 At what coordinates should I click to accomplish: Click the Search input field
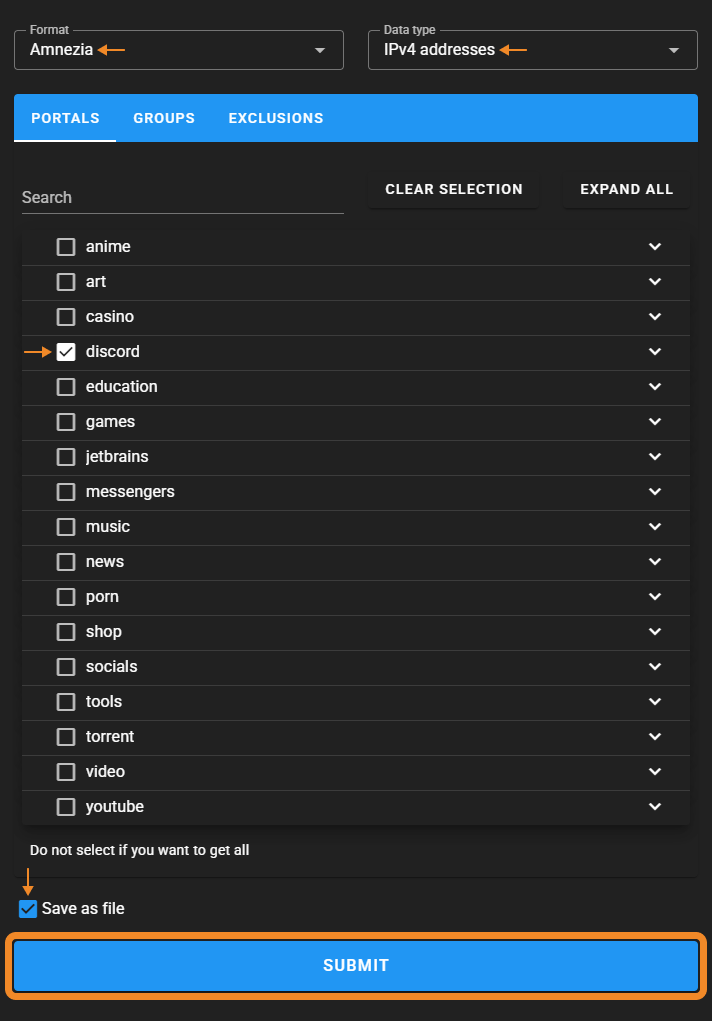182,197
